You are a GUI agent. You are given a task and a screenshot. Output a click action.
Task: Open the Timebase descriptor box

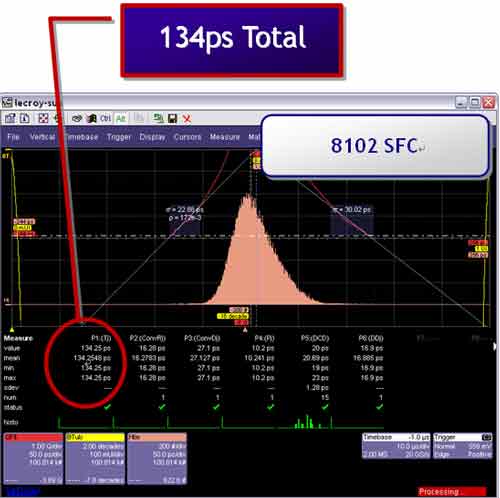point(396,446)
